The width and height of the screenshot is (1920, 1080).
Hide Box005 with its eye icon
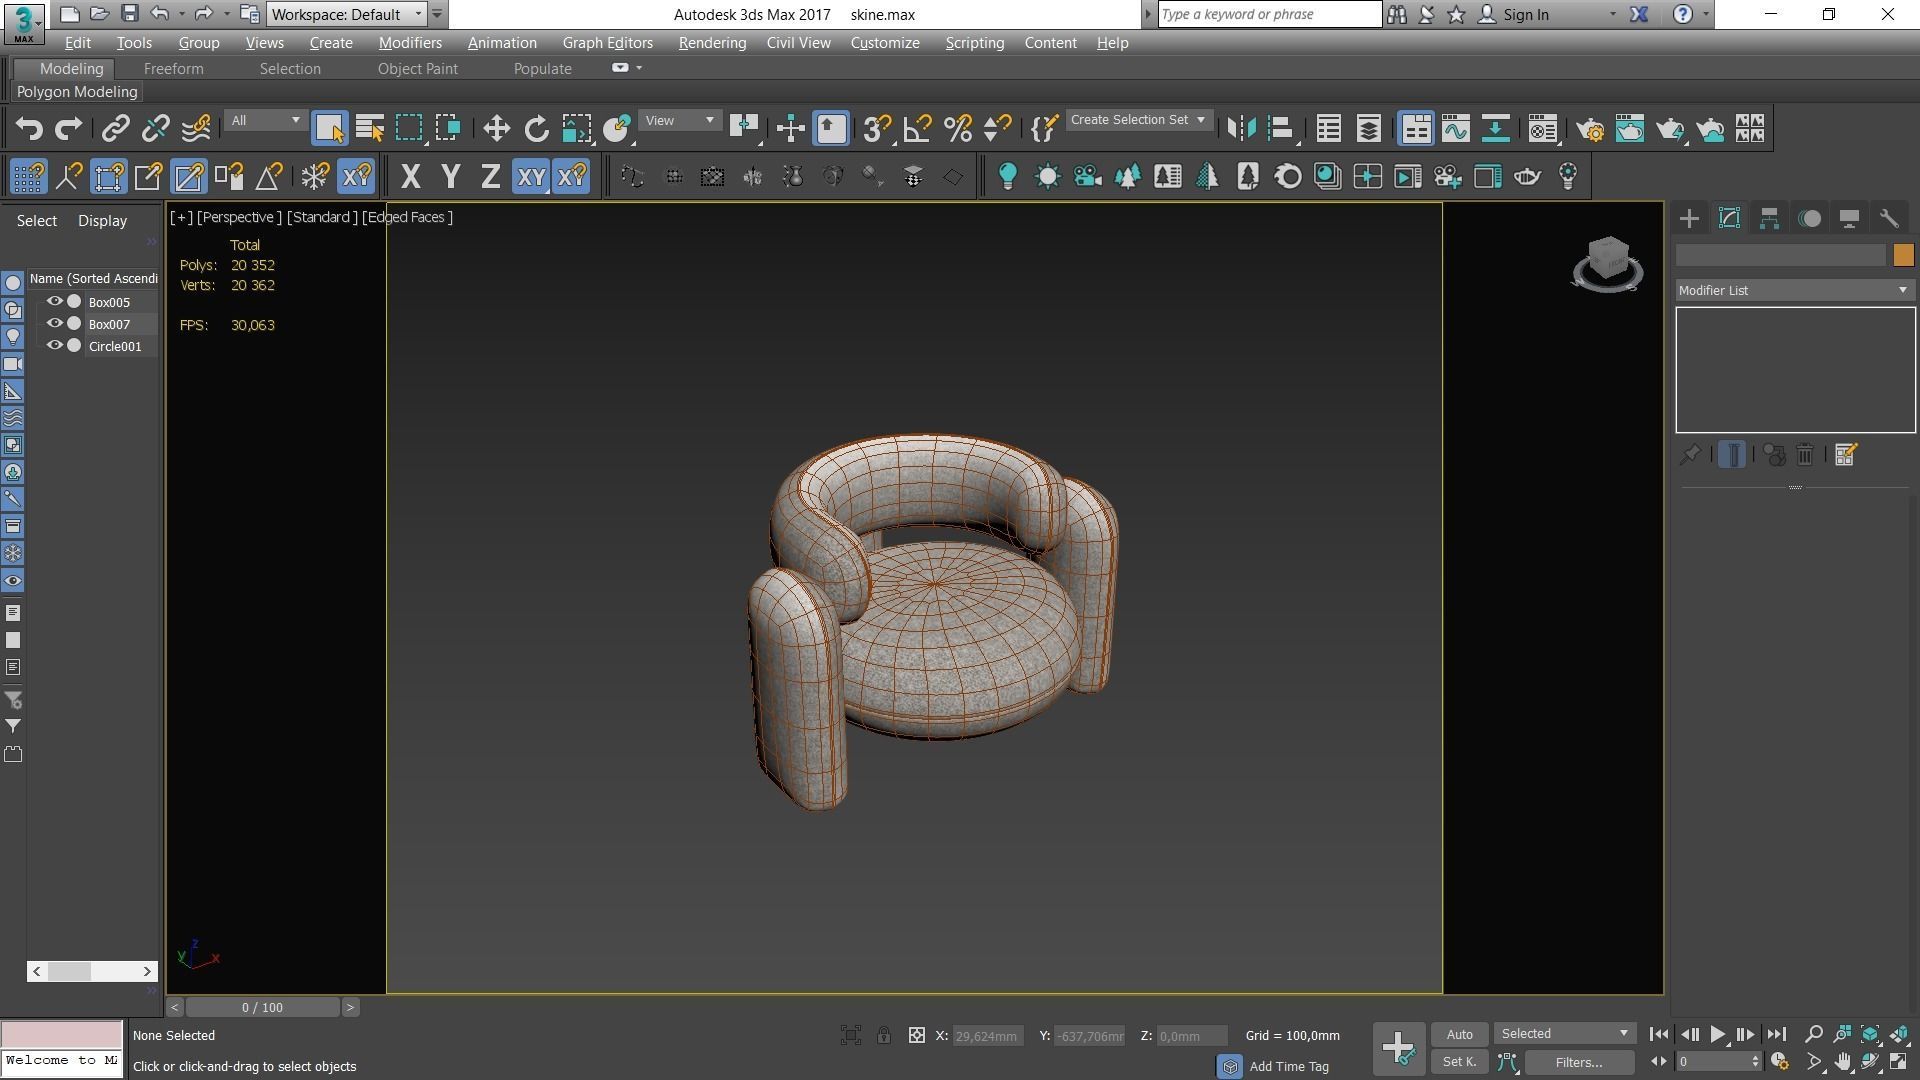tap(55, 301)
